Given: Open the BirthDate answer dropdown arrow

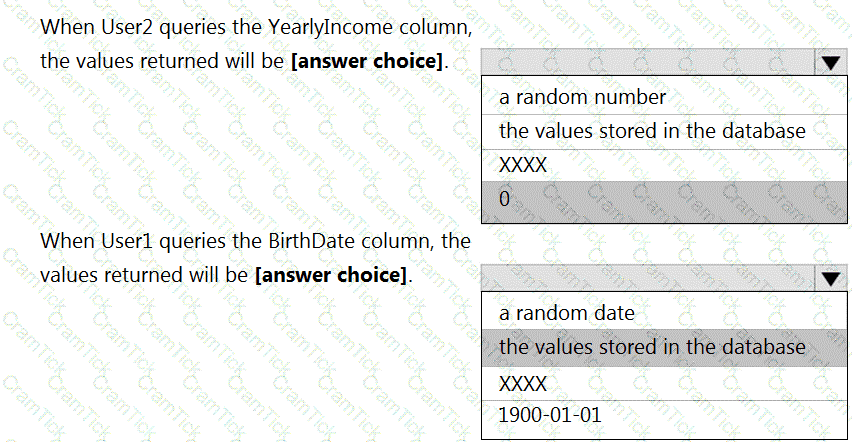Looking at the screenshot, I should coord(831,278).
